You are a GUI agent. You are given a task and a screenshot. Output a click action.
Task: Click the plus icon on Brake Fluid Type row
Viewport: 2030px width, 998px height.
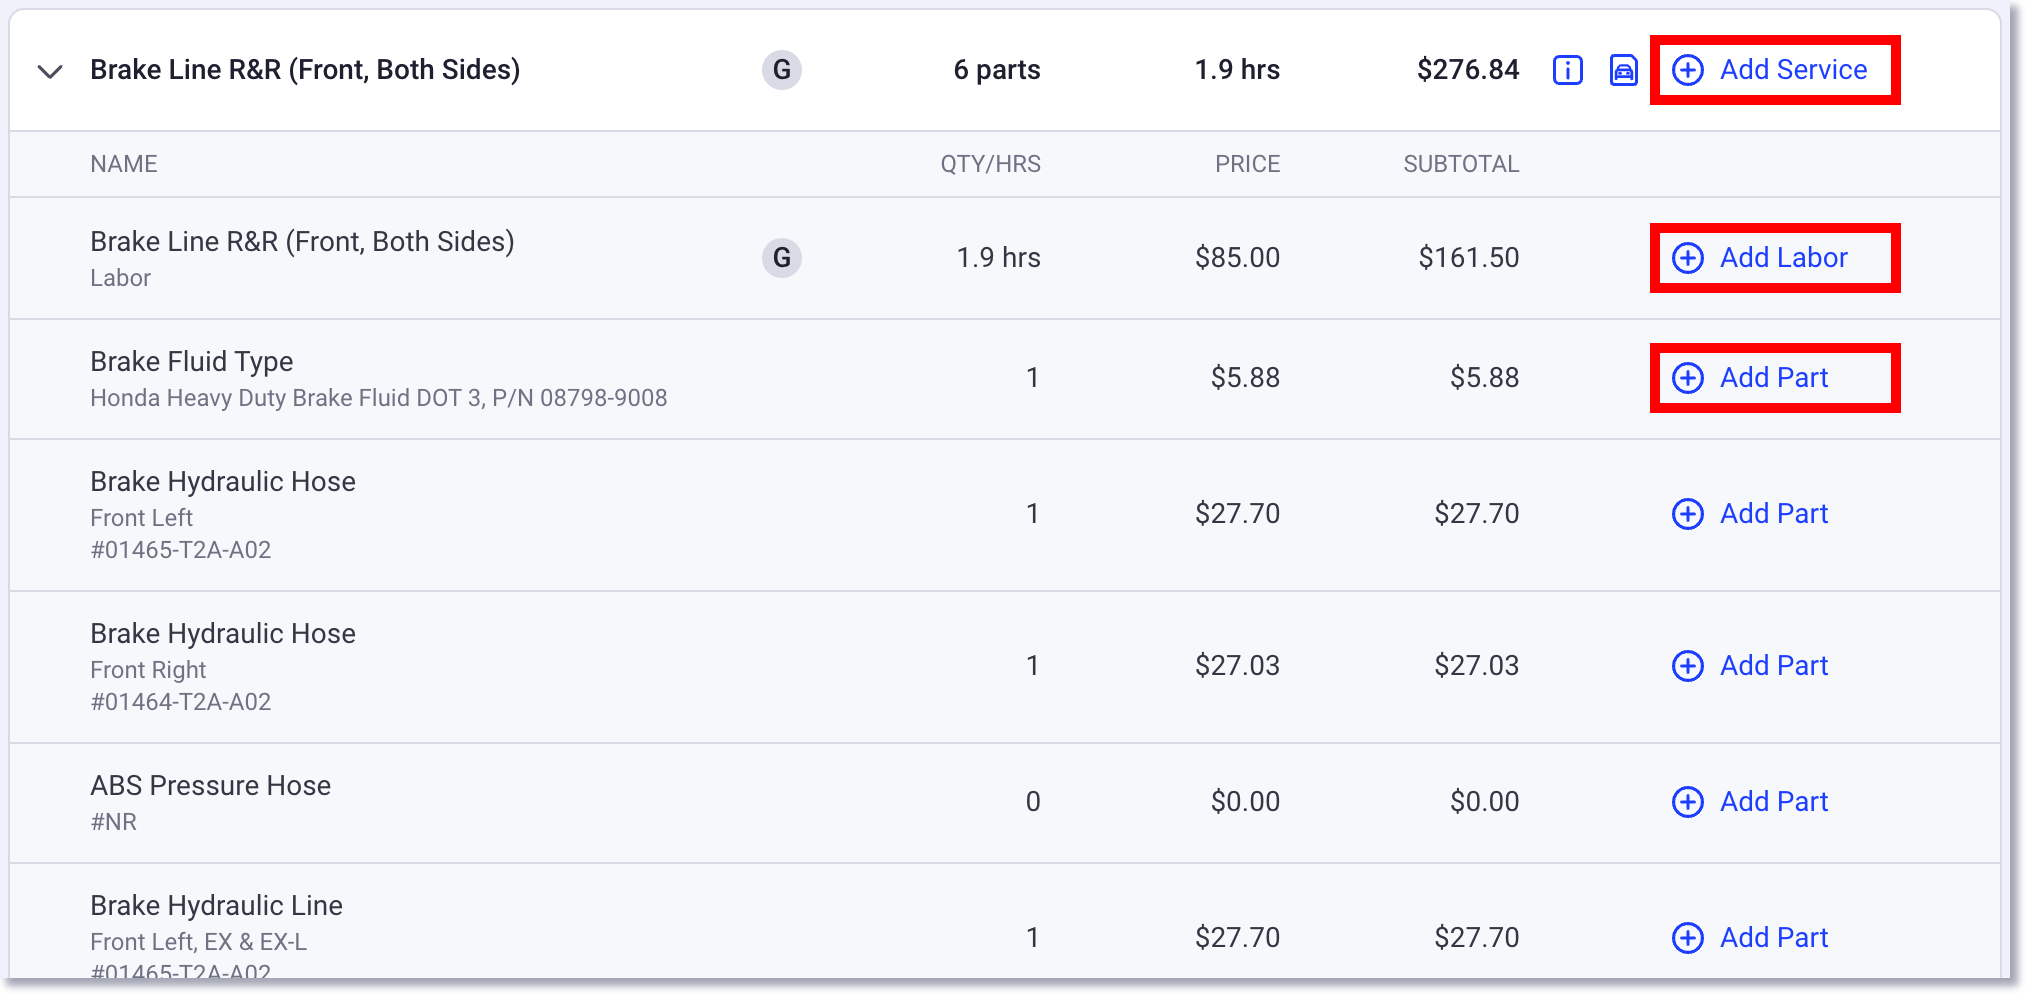(1687, 378)
